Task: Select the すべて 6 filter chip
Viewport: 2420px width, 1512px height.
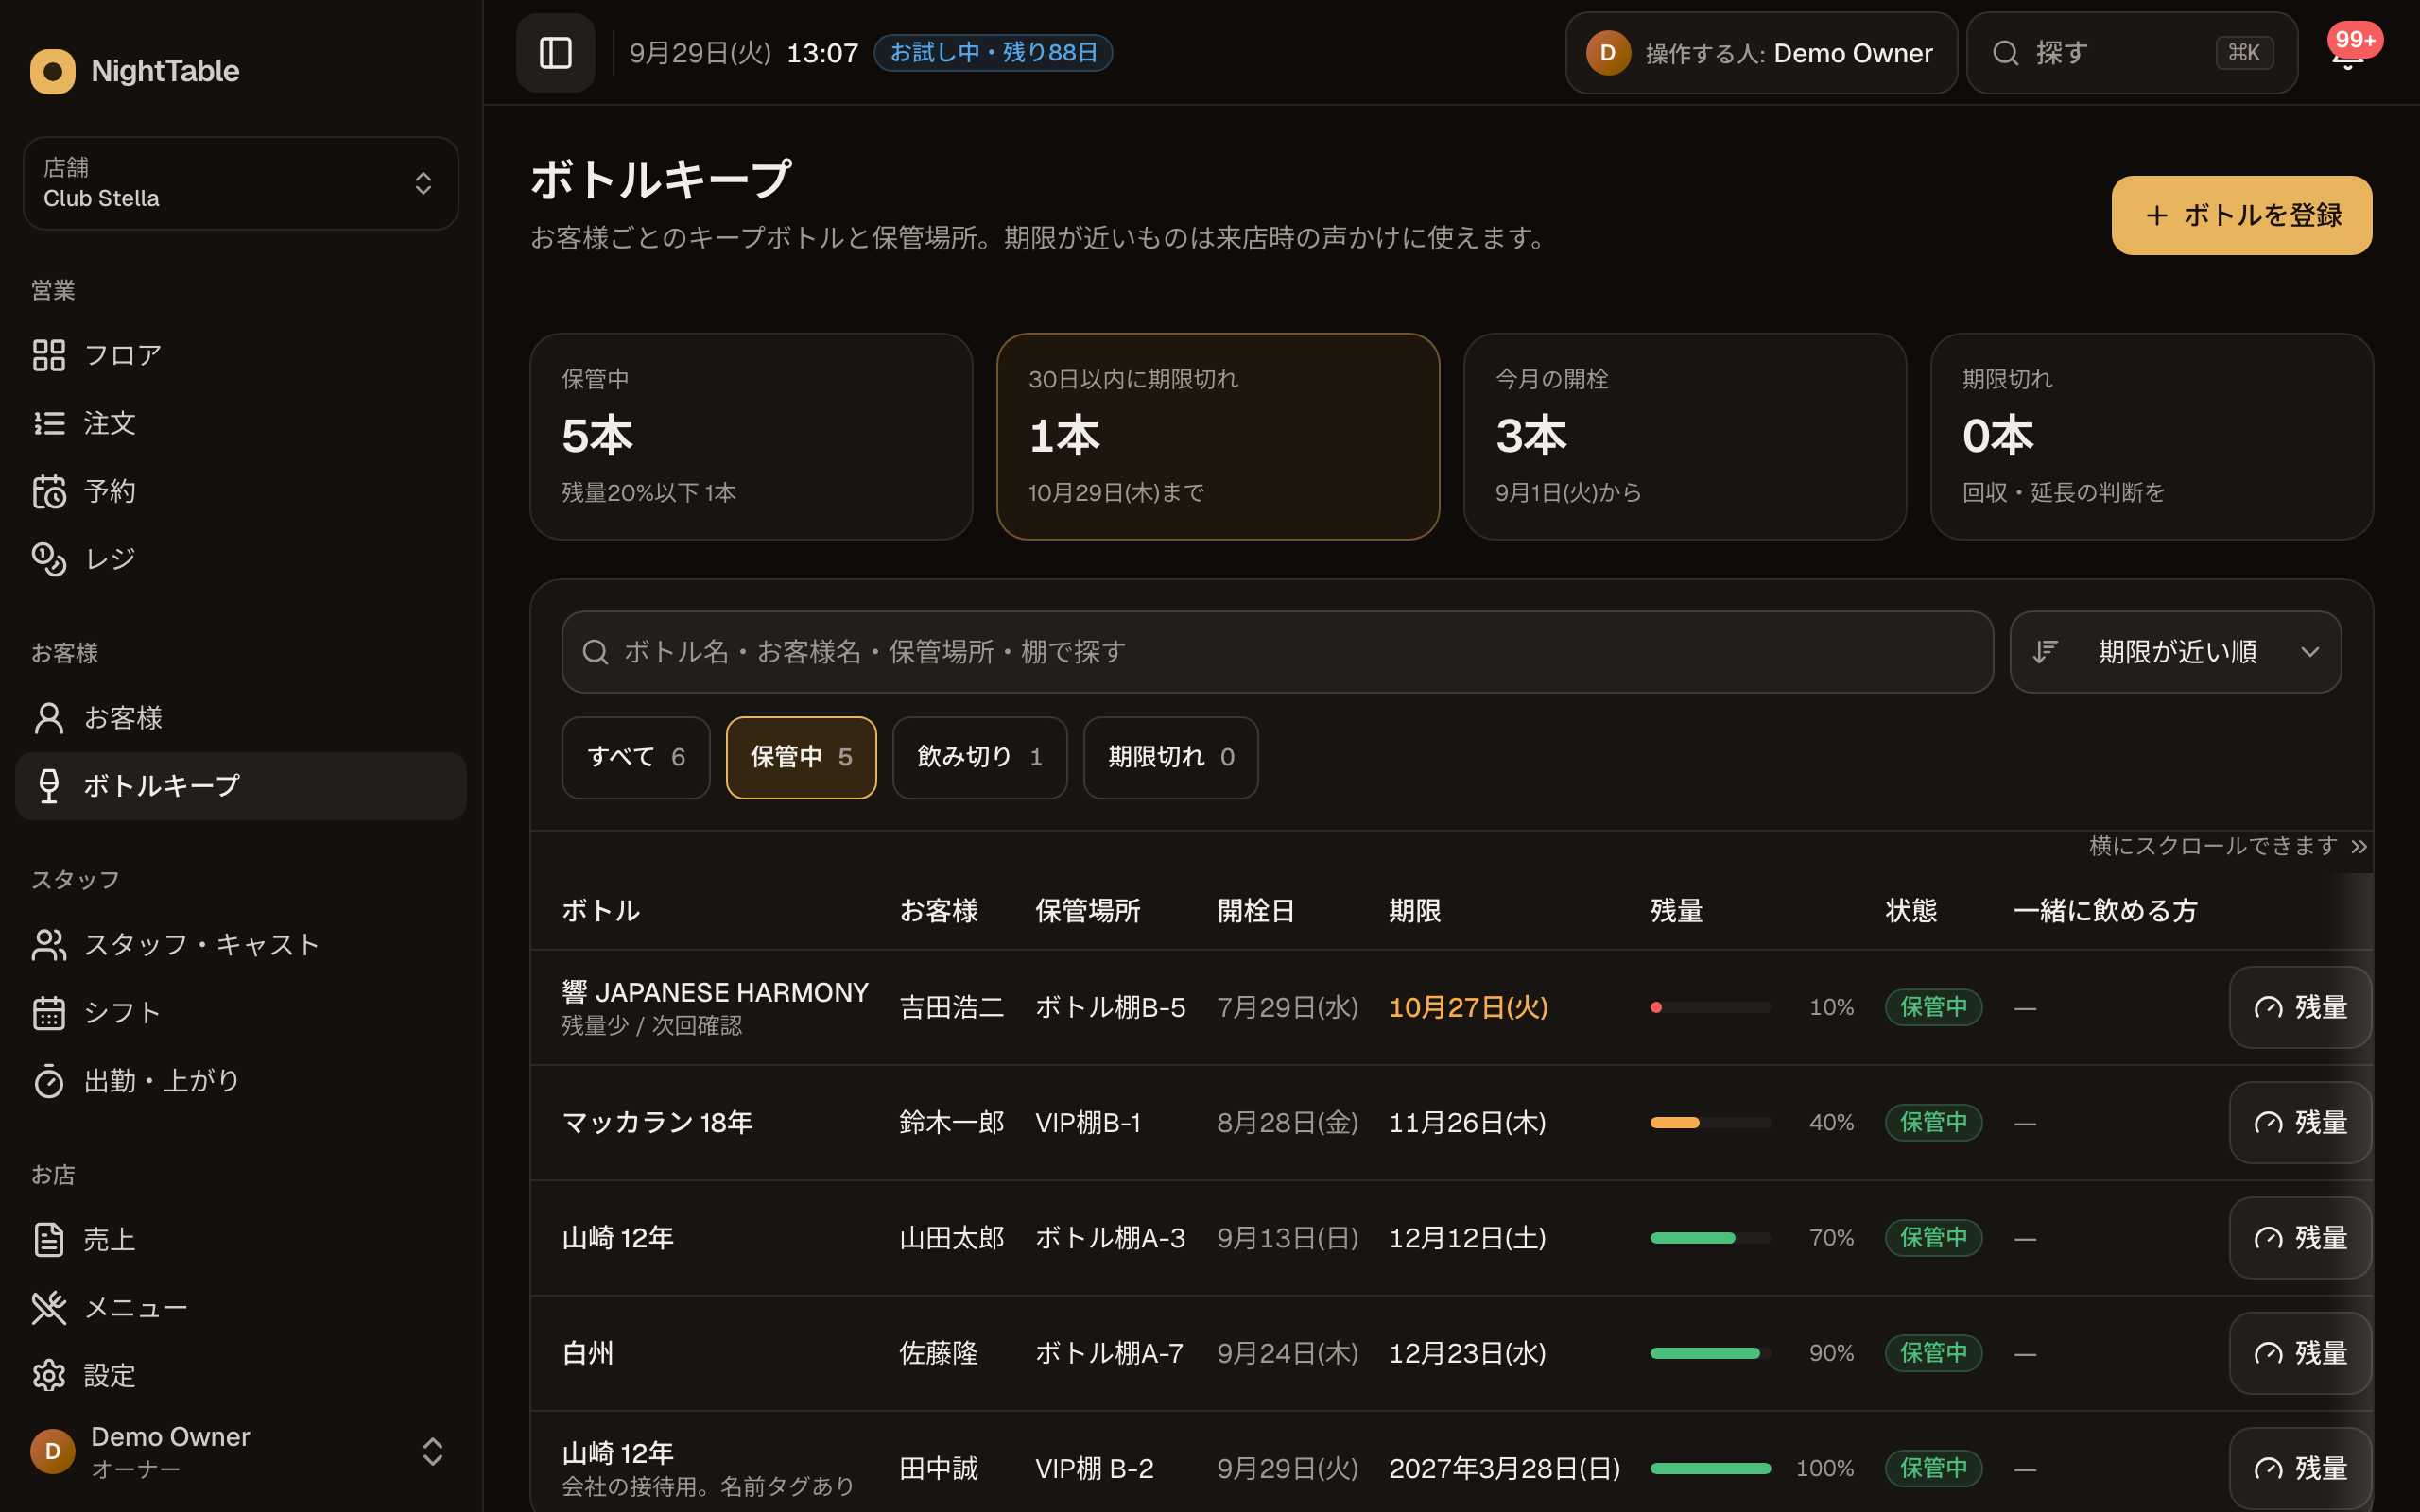Action: (x=636, y=757)
